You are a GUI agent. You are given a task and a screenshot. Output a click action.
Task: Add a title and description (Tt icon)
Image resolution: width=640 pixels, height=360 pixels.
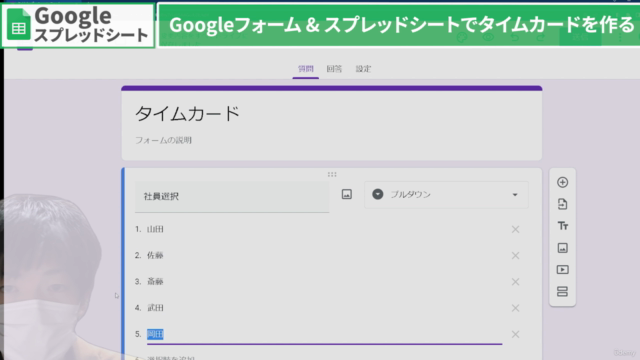562,226
